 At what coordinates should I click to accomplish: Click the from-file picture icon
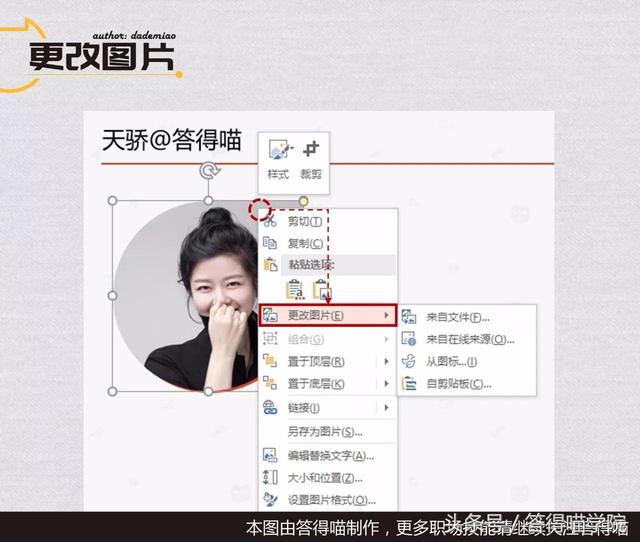coord(409,317)
